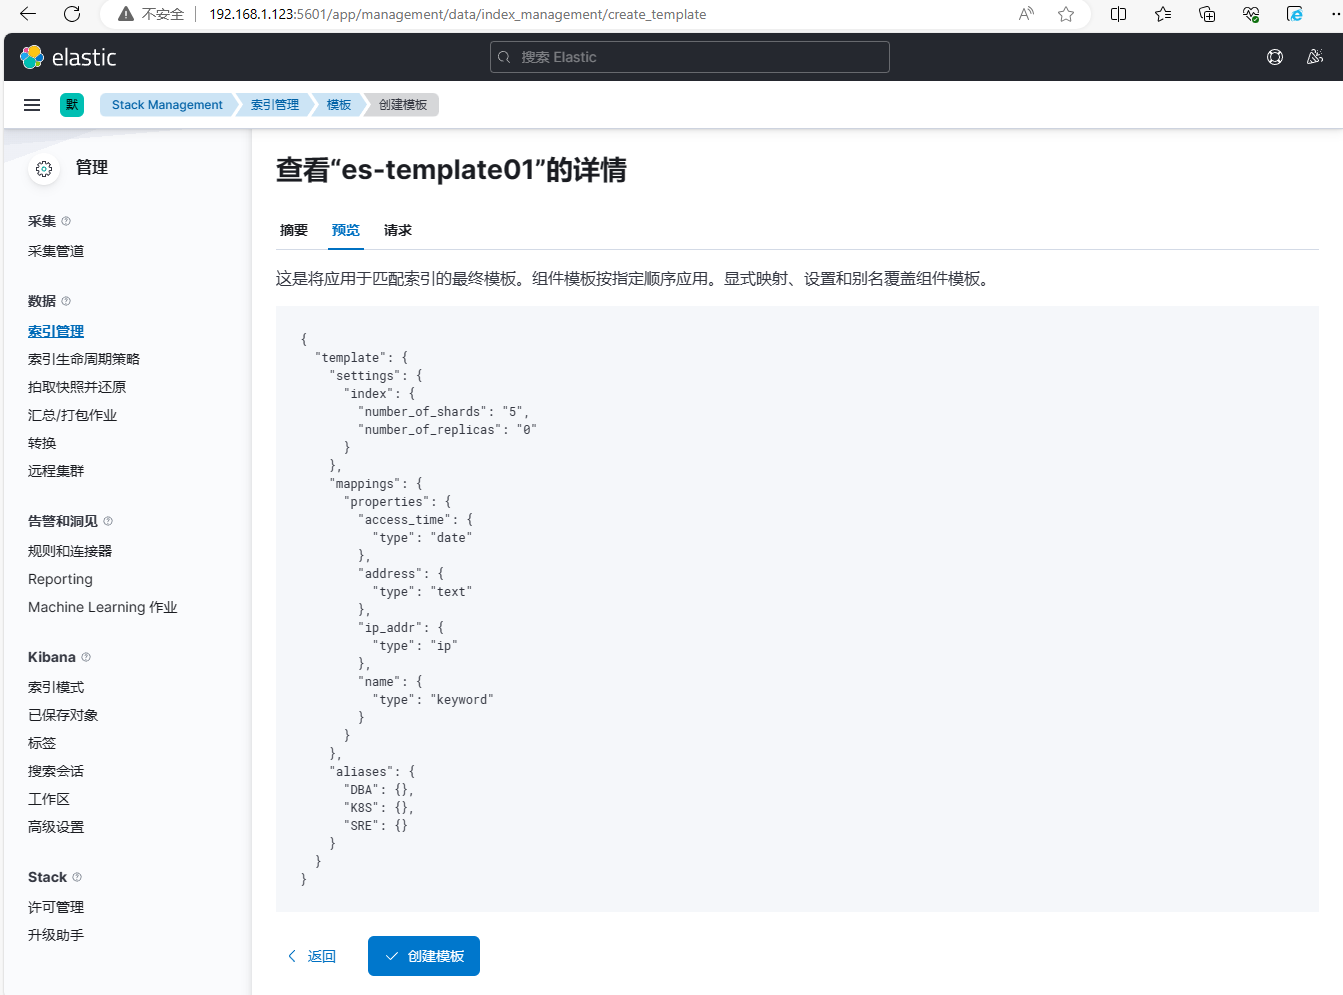The image size is (1343, 995).
Task: Open the hamburger navigation menu
Action: [x=32, y=105]
